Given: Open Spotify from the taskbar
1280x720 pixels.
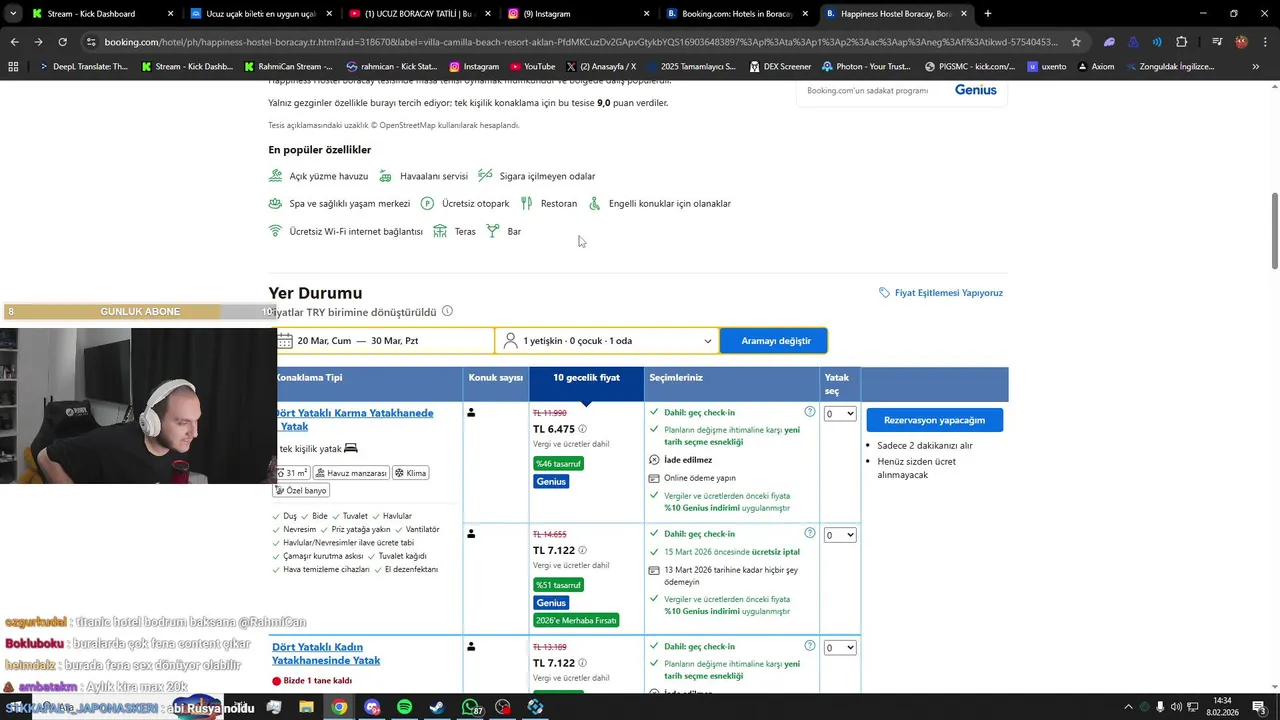Looking at the screenshot, I should [404, 707].
